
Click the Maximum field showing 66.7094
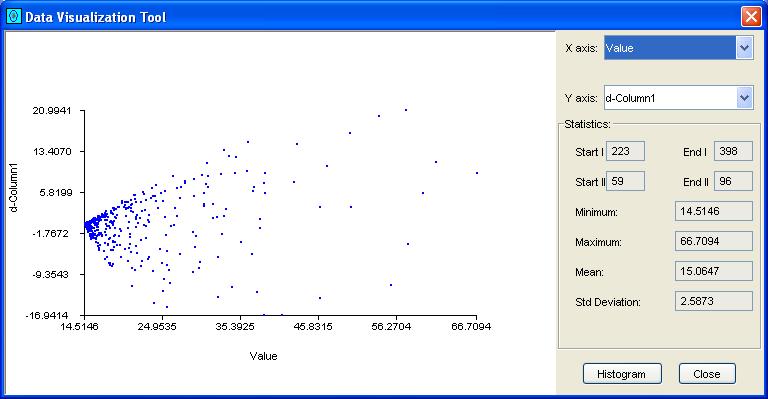714,241
